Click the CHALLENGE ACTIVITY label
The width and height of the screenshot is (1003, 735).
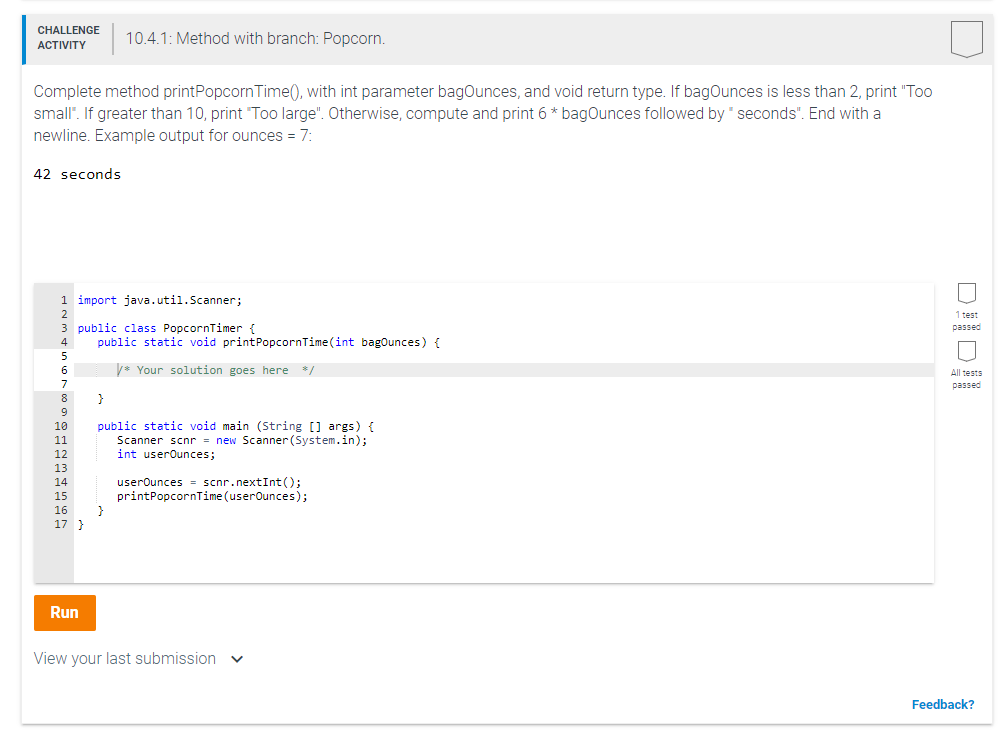tap(67, 37)
